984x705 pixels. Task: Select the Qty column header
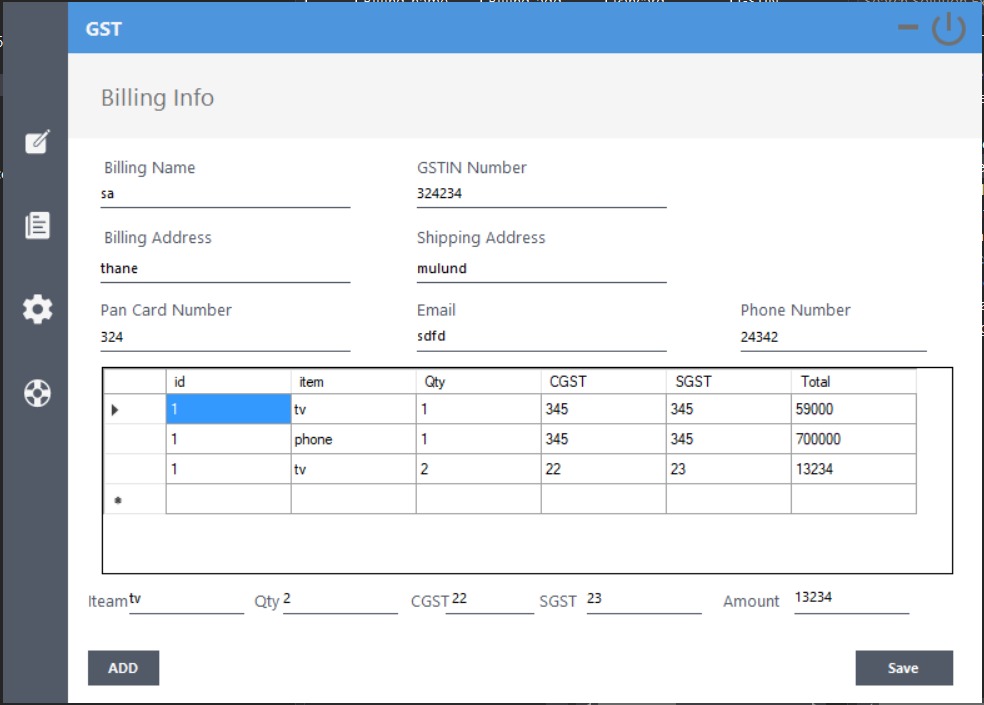point(478,382)
